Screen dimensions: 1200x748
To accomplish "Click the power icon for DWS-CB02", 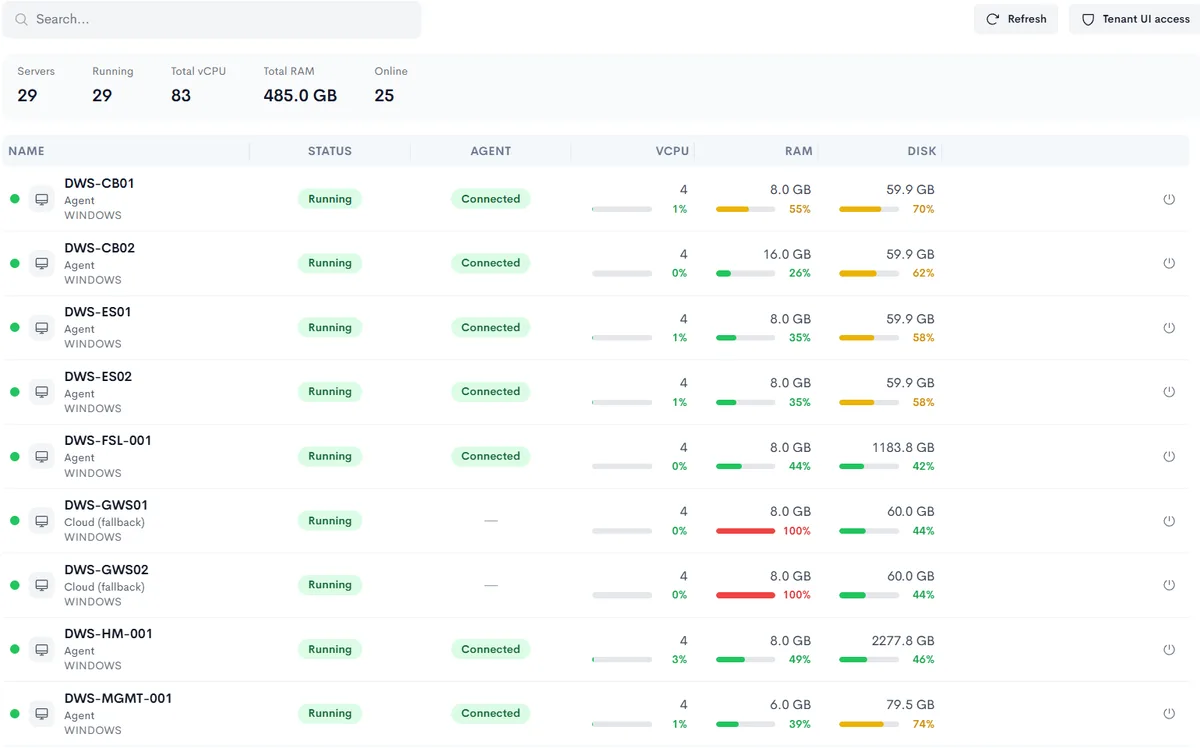I will click(x=1169, y=263).
